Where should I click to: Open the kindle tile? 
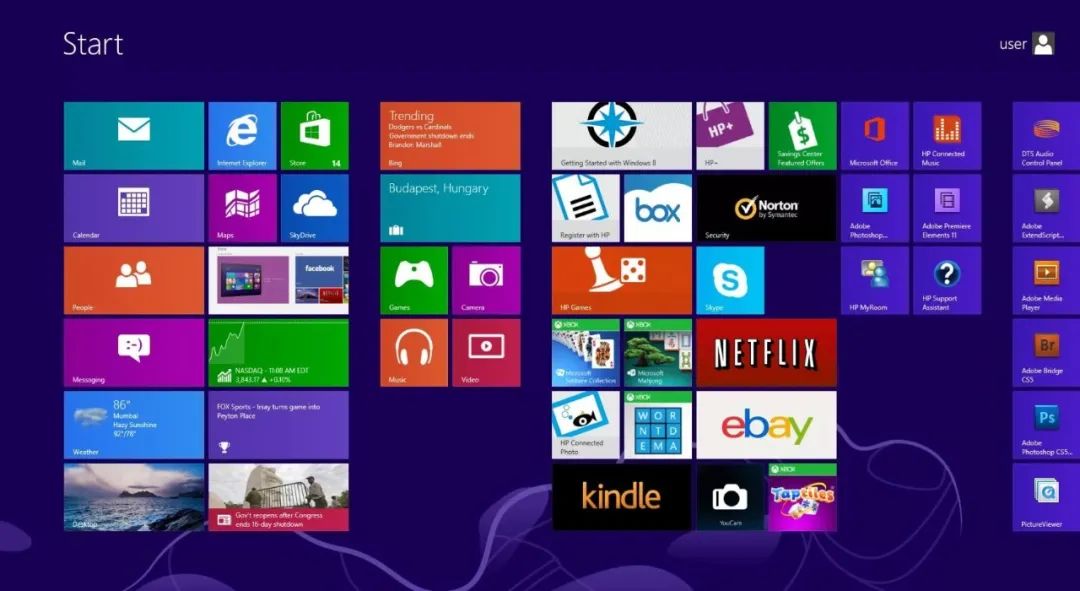(622, 497)
